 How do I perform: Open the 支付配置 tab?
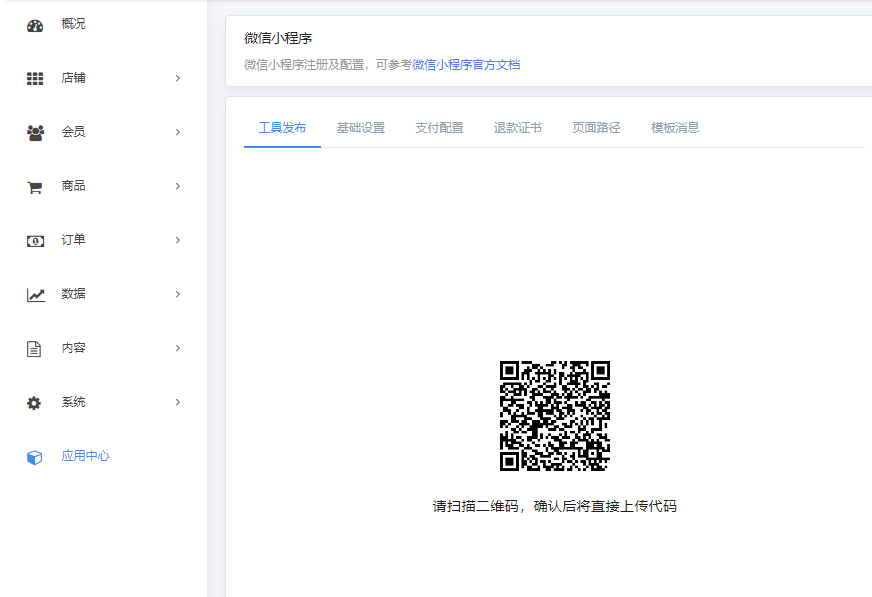pyautogui.click(x=439, y=128)
